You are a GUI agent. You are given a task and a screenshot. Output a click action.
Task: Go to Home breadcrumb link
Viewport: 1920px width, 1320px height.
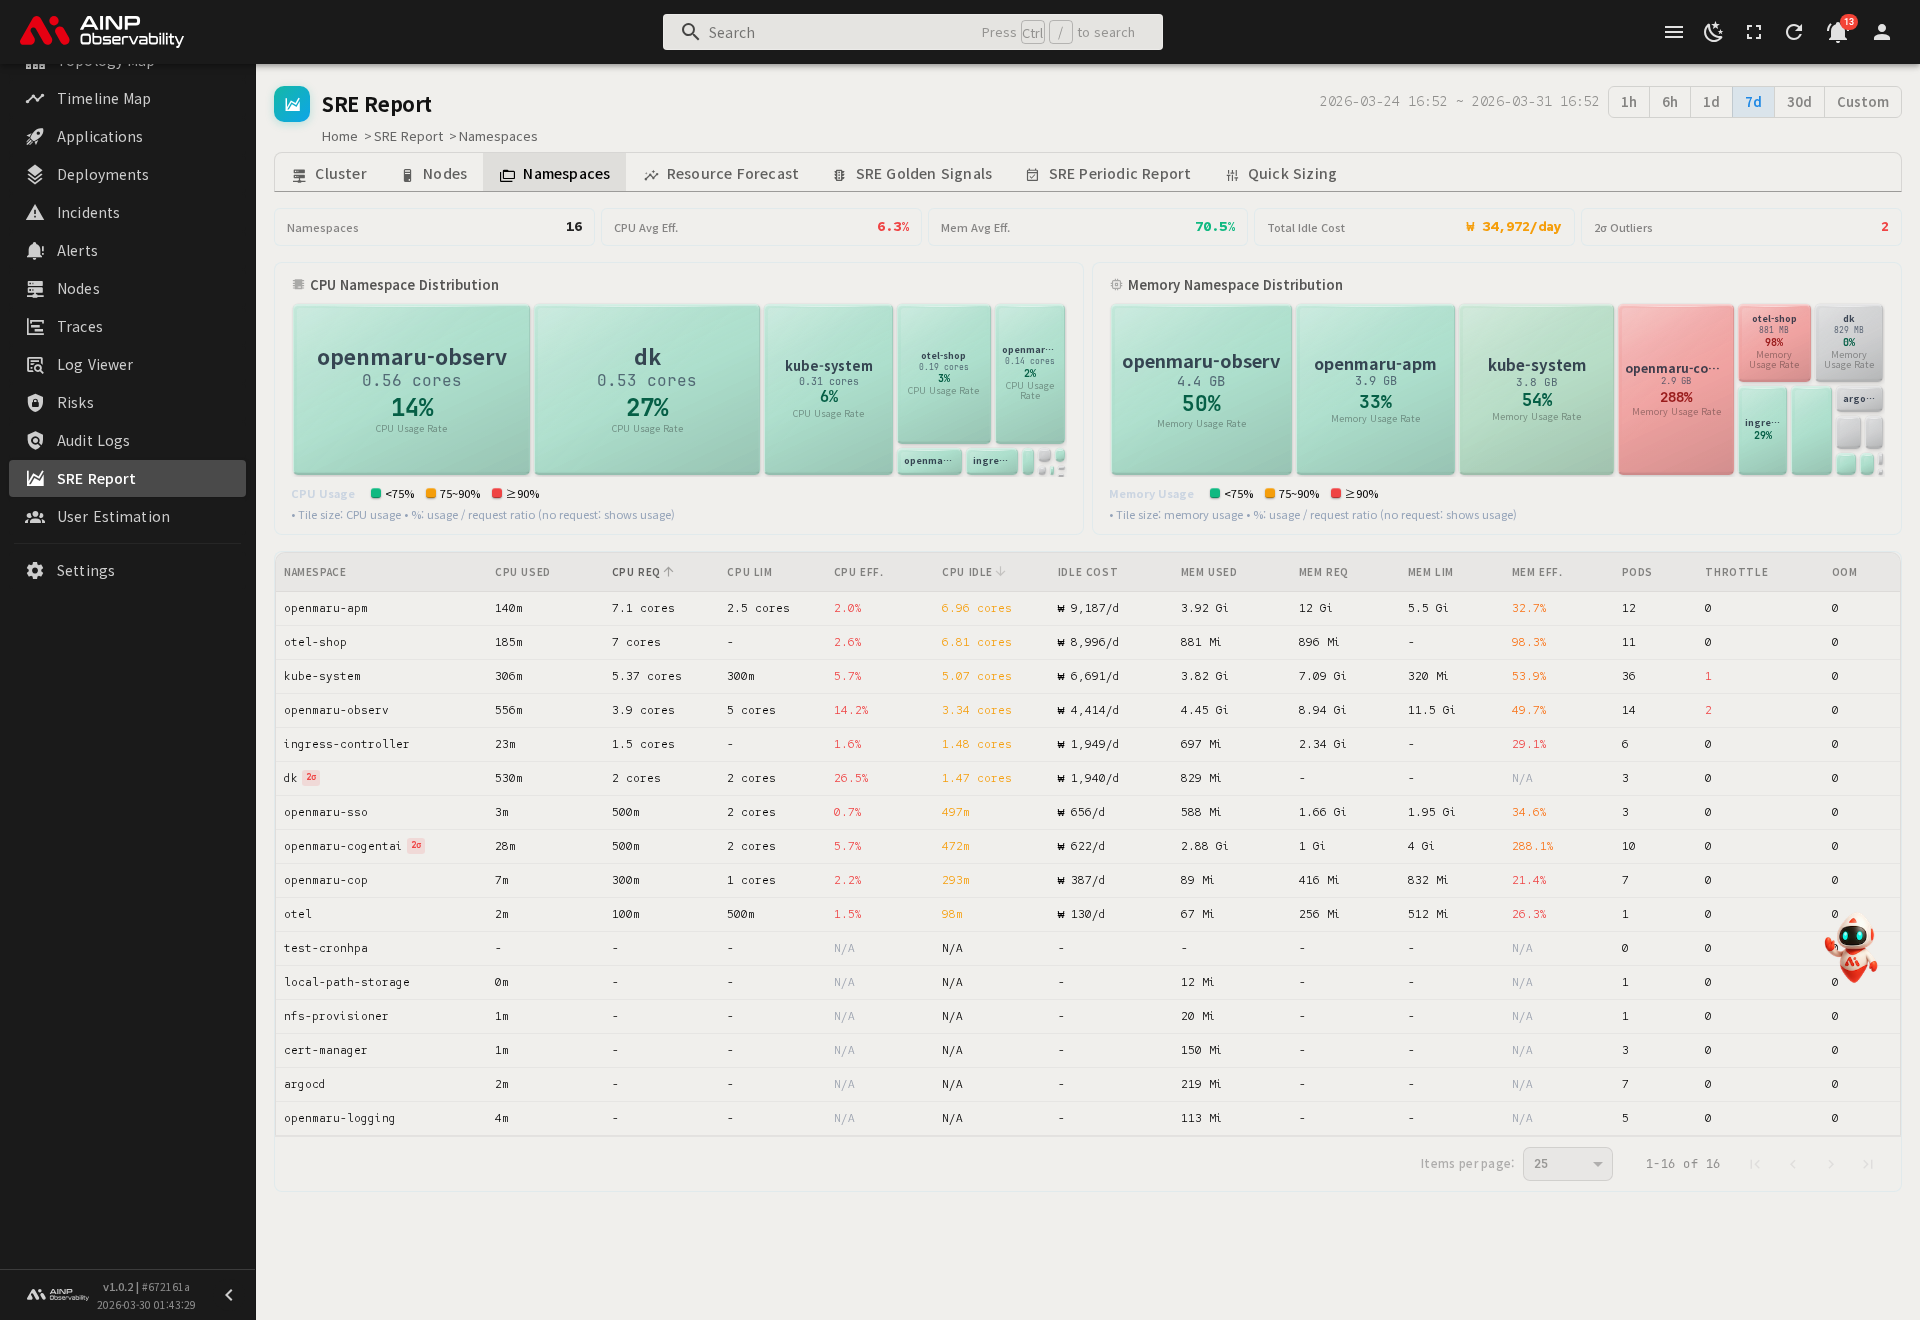click(x=339, y=137)
